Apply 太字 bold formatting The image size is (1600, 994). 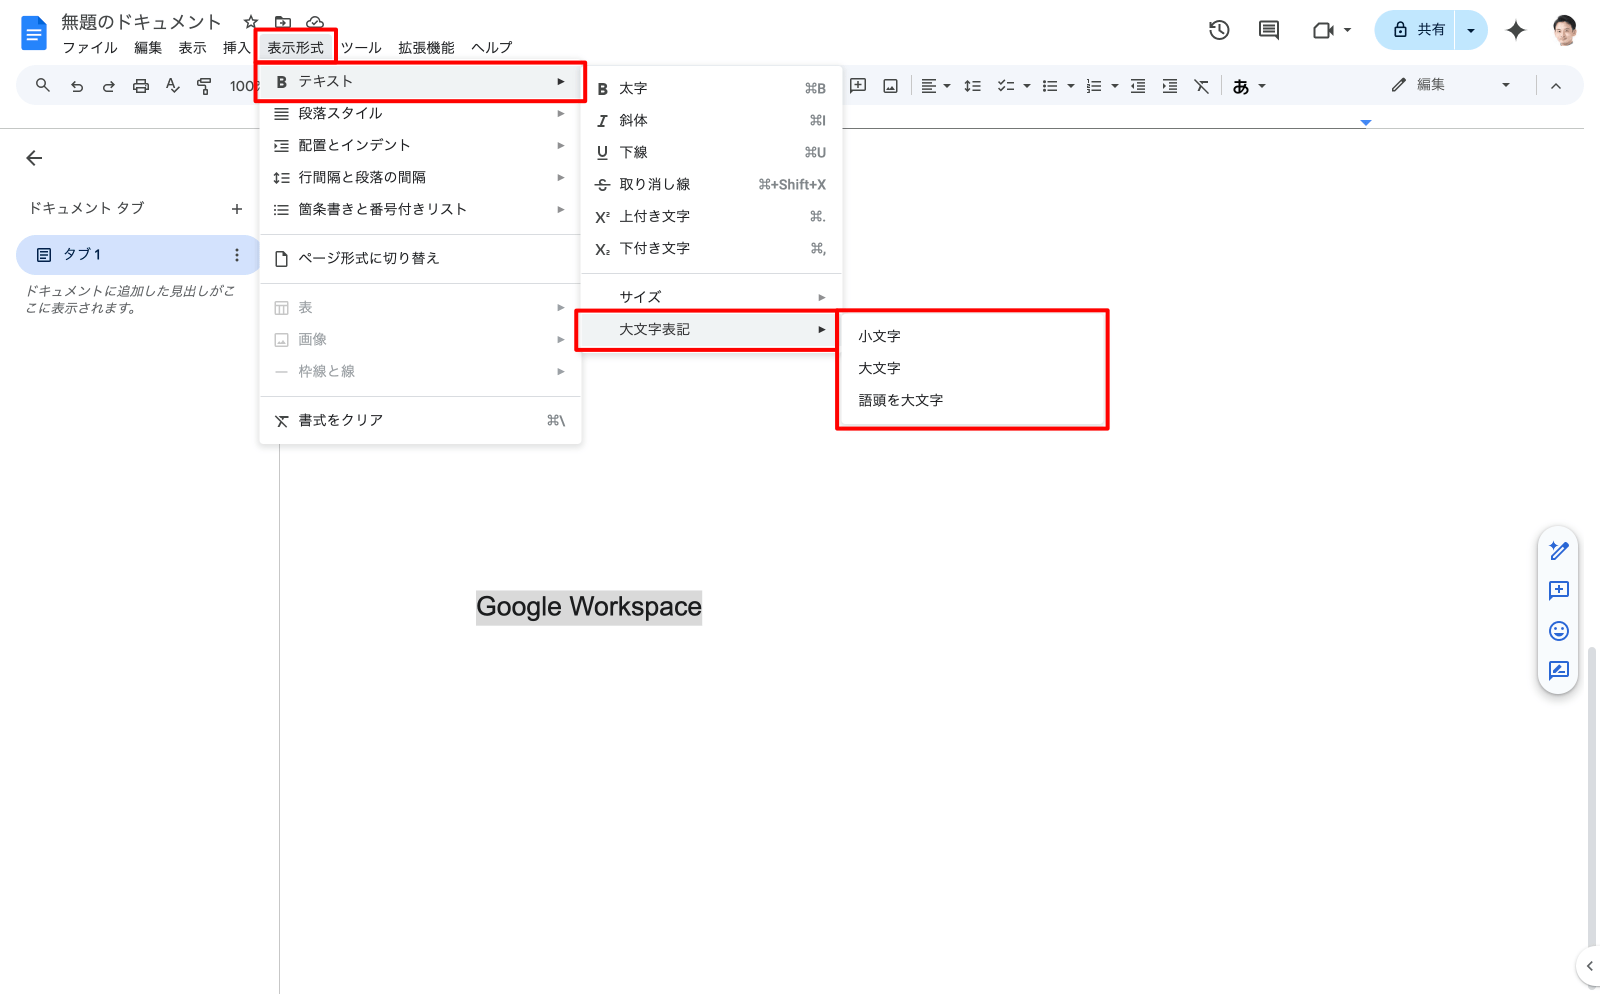click(x=711, y=88)
